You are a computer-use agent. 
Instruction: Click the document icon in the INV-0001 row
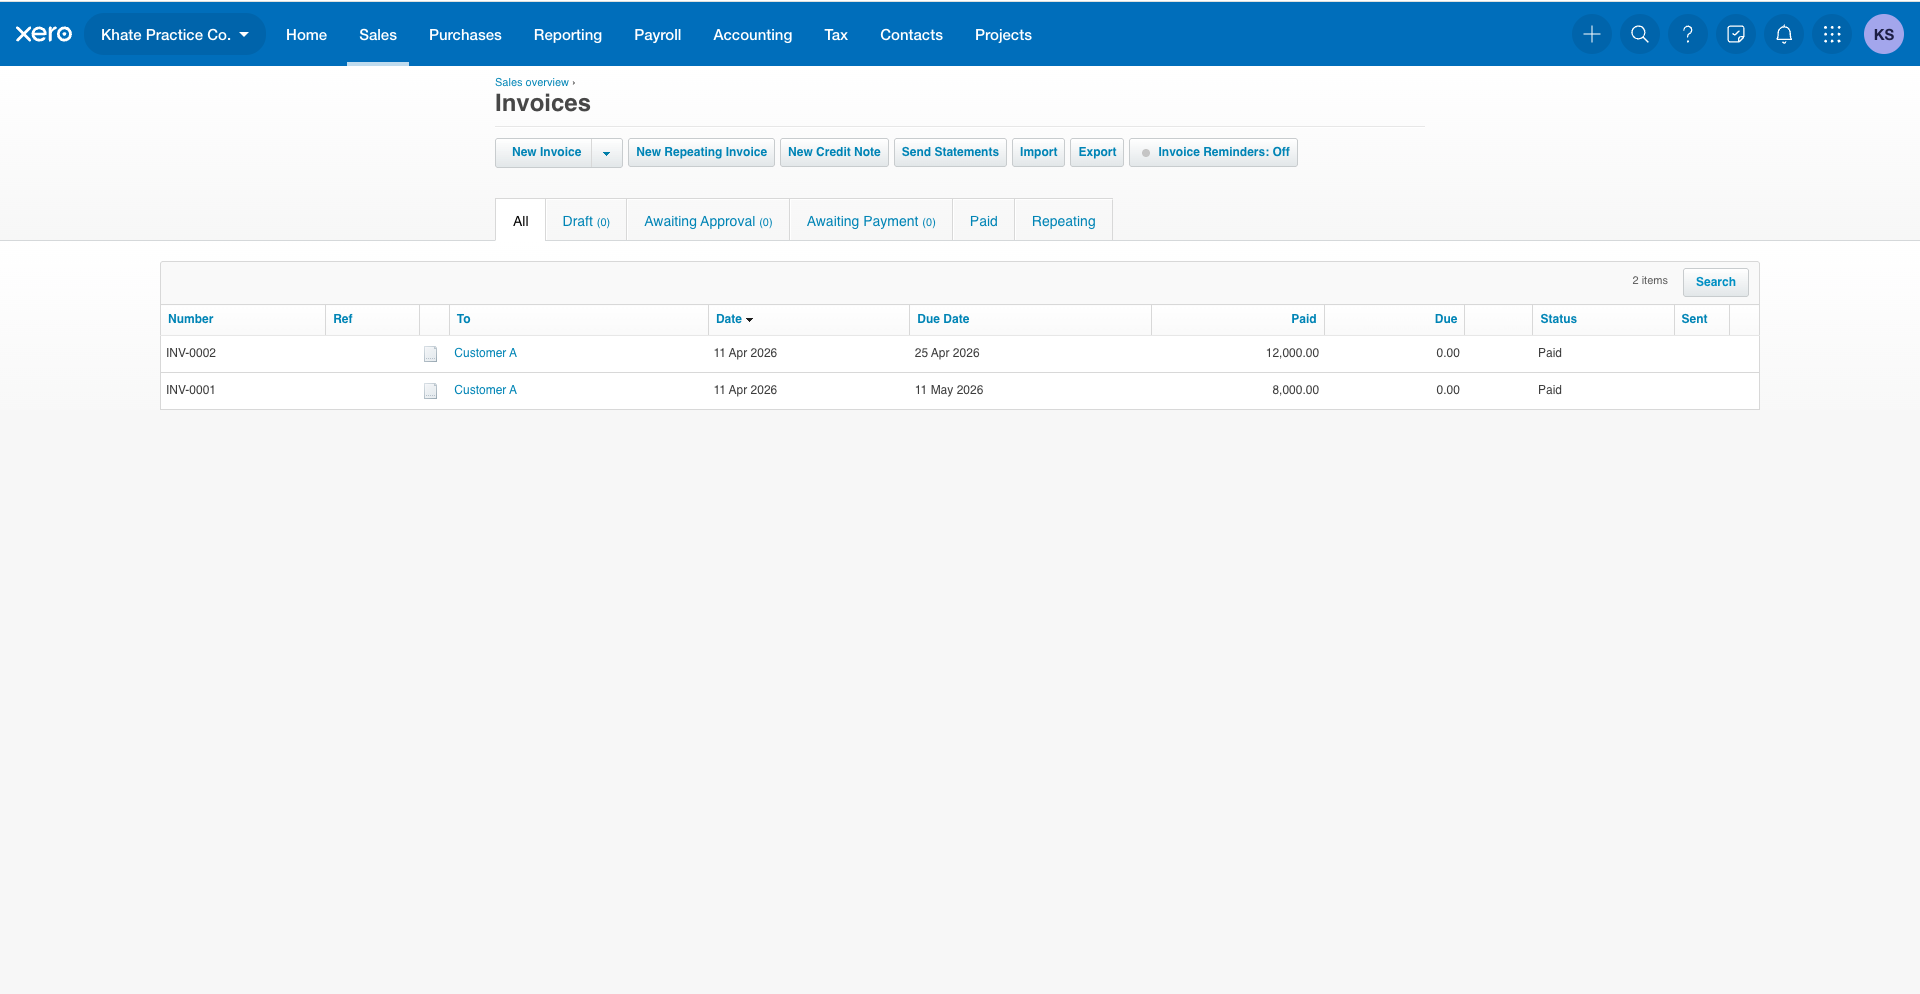click(431, 391)
